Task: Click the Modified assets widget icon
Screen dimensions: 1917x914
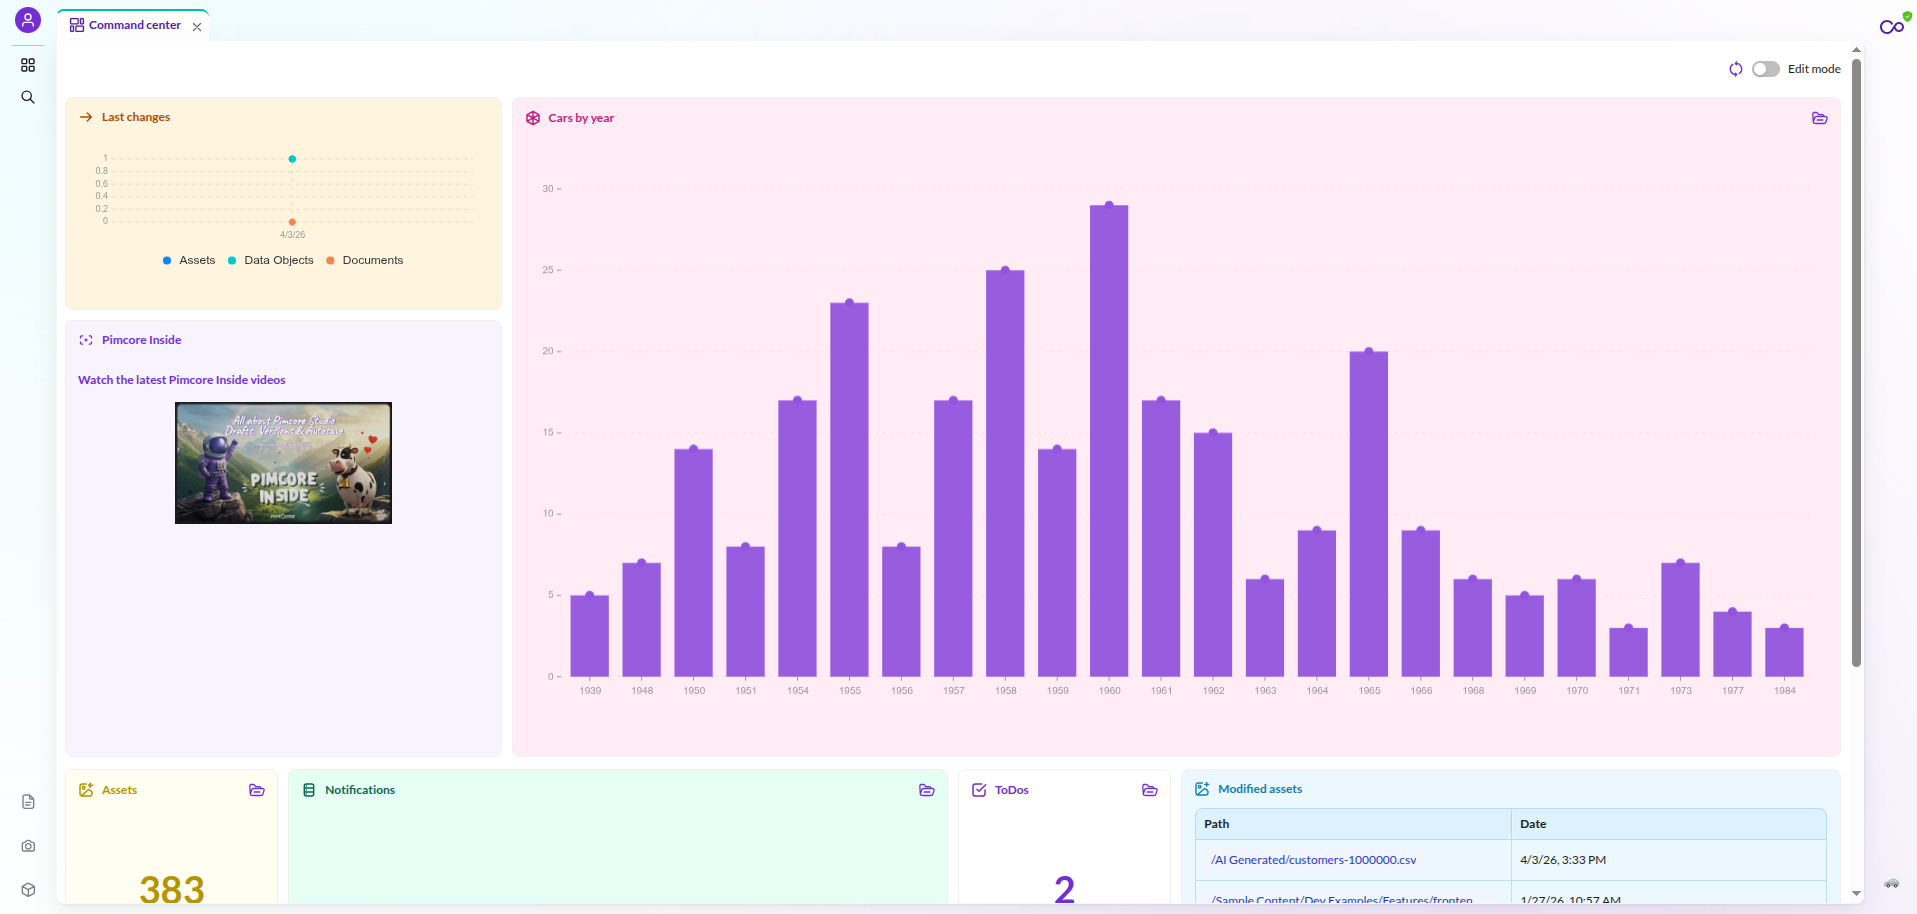Action: [x=1202, y=789]
